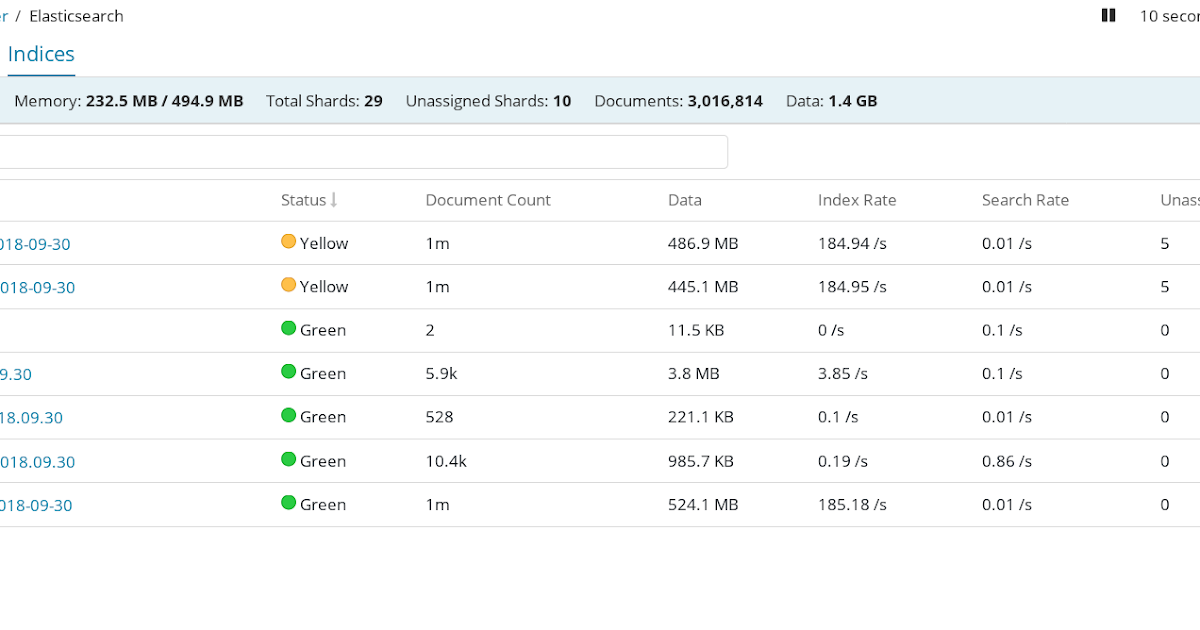This screenshot has height=630, width=1200.
Task: Click the green health dot on the bottom row
Action: (288, 503)
